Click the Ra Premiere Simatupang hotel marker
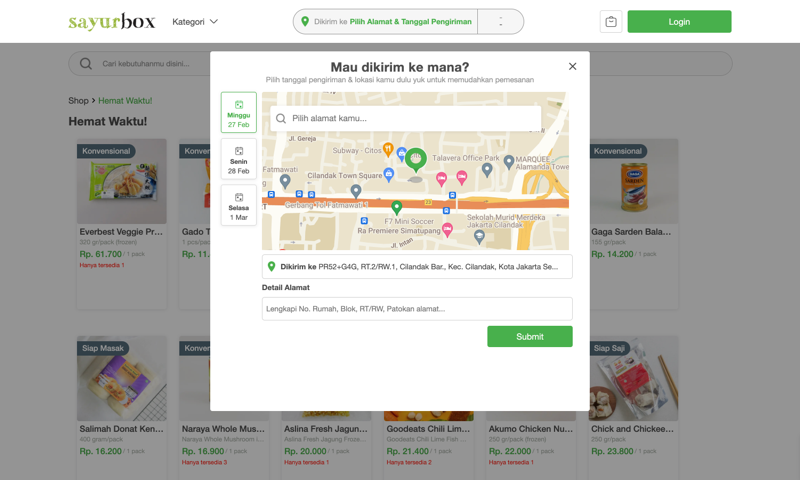The height and width of the screenshot is (480, 800). pos(447,230)
